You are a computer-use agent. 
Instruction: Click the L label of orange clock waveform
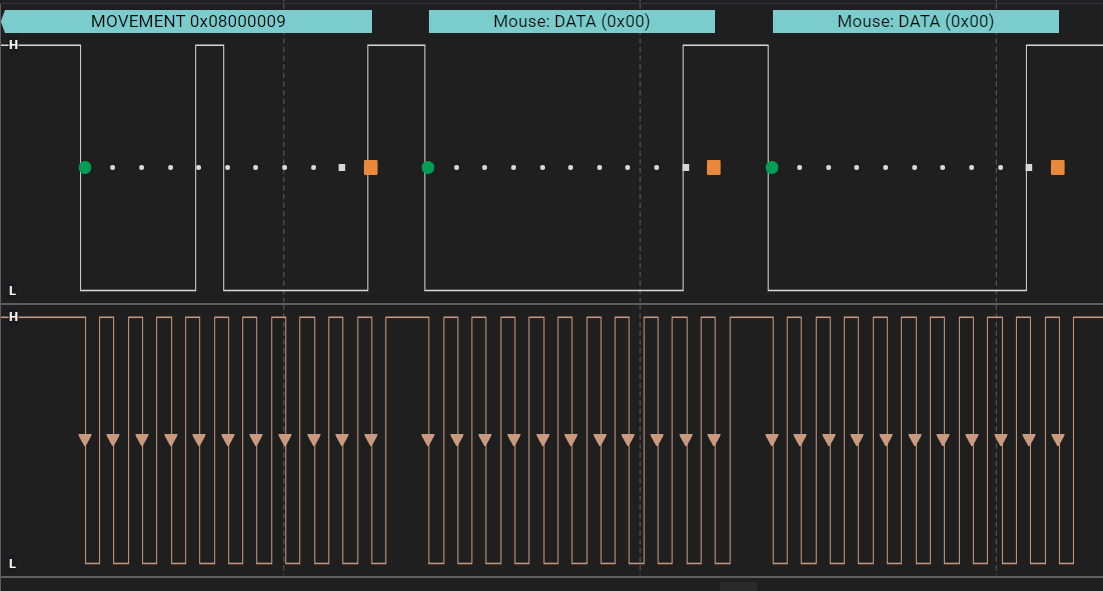coord(12,564)
